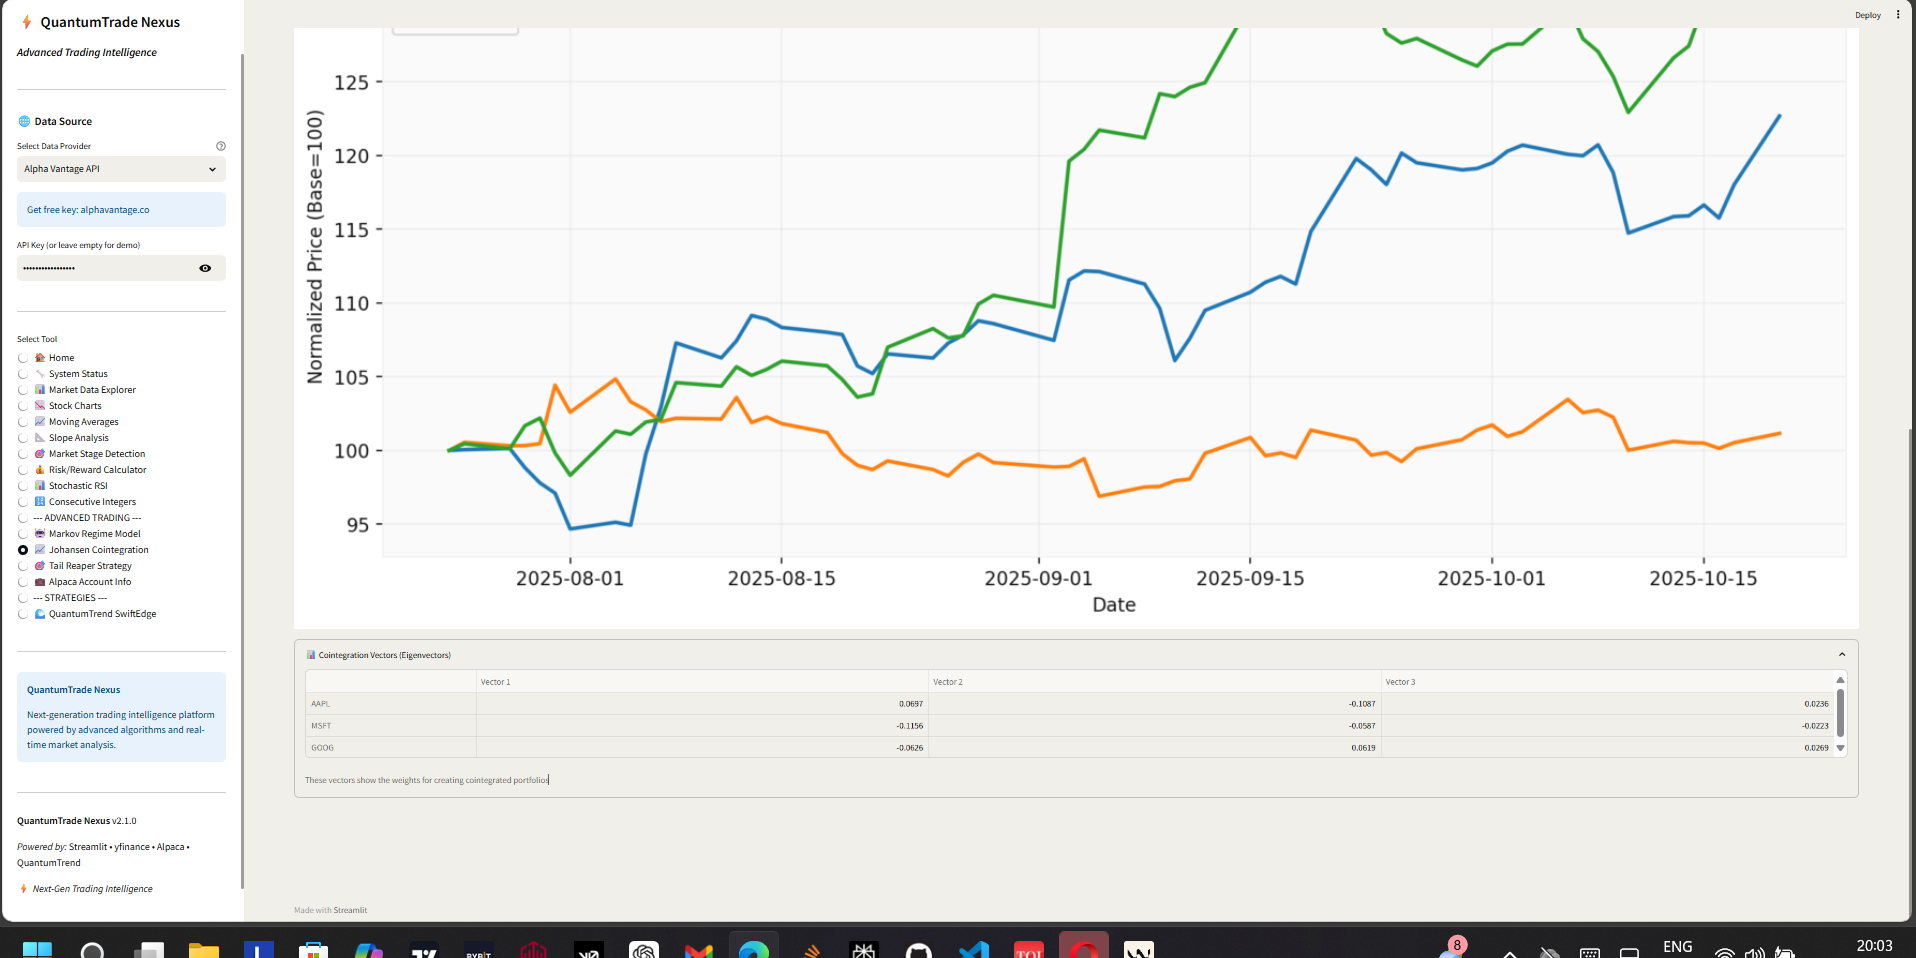Viewport: 1916px width, 958px height.
Task: Open Visual Studio Code from taskbar
Action: coord(974,950)
